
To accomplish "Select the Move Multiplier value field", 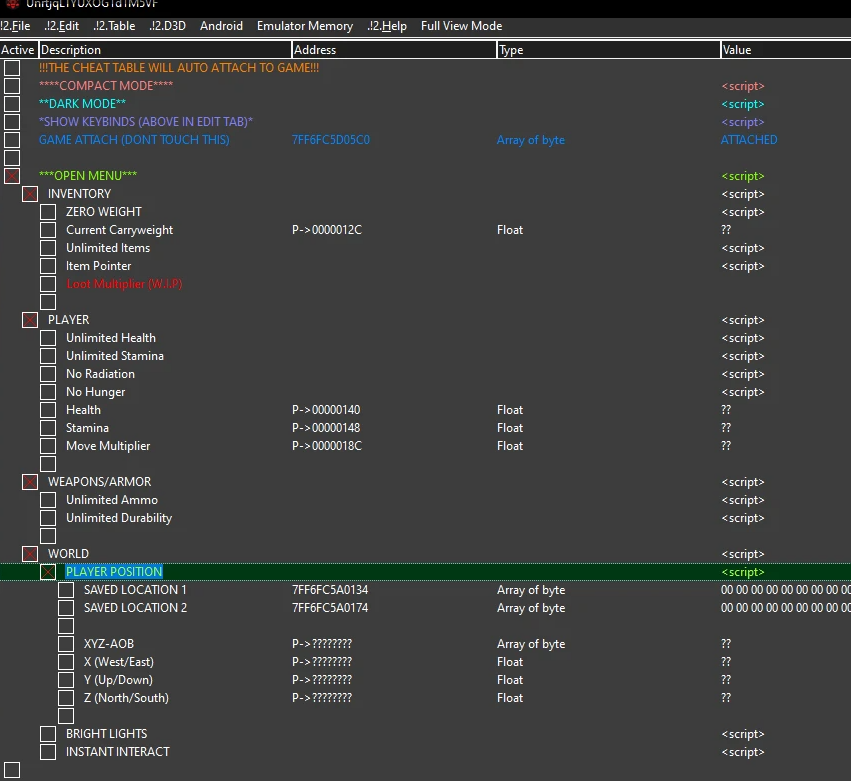I will (726, 446).
